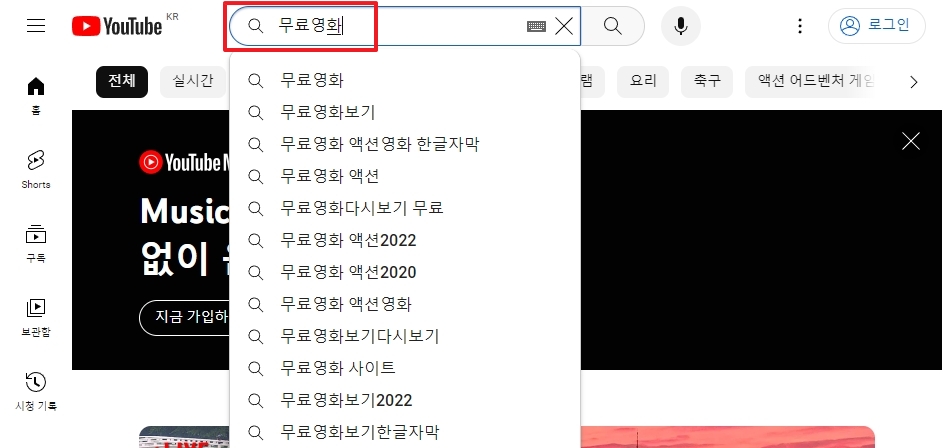Viewport: 946px width, 448px height.
Task: Click the magnifier search button
Action: (612, 26)
